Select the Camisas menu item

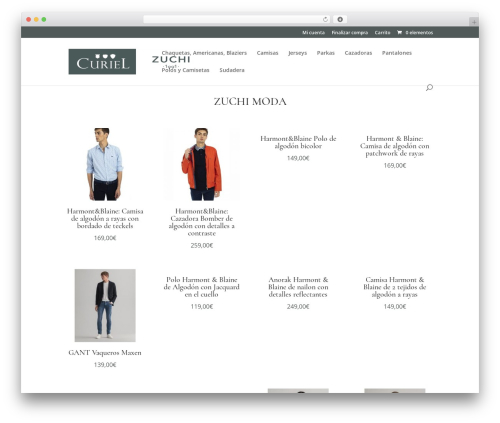tap(267, 53)
